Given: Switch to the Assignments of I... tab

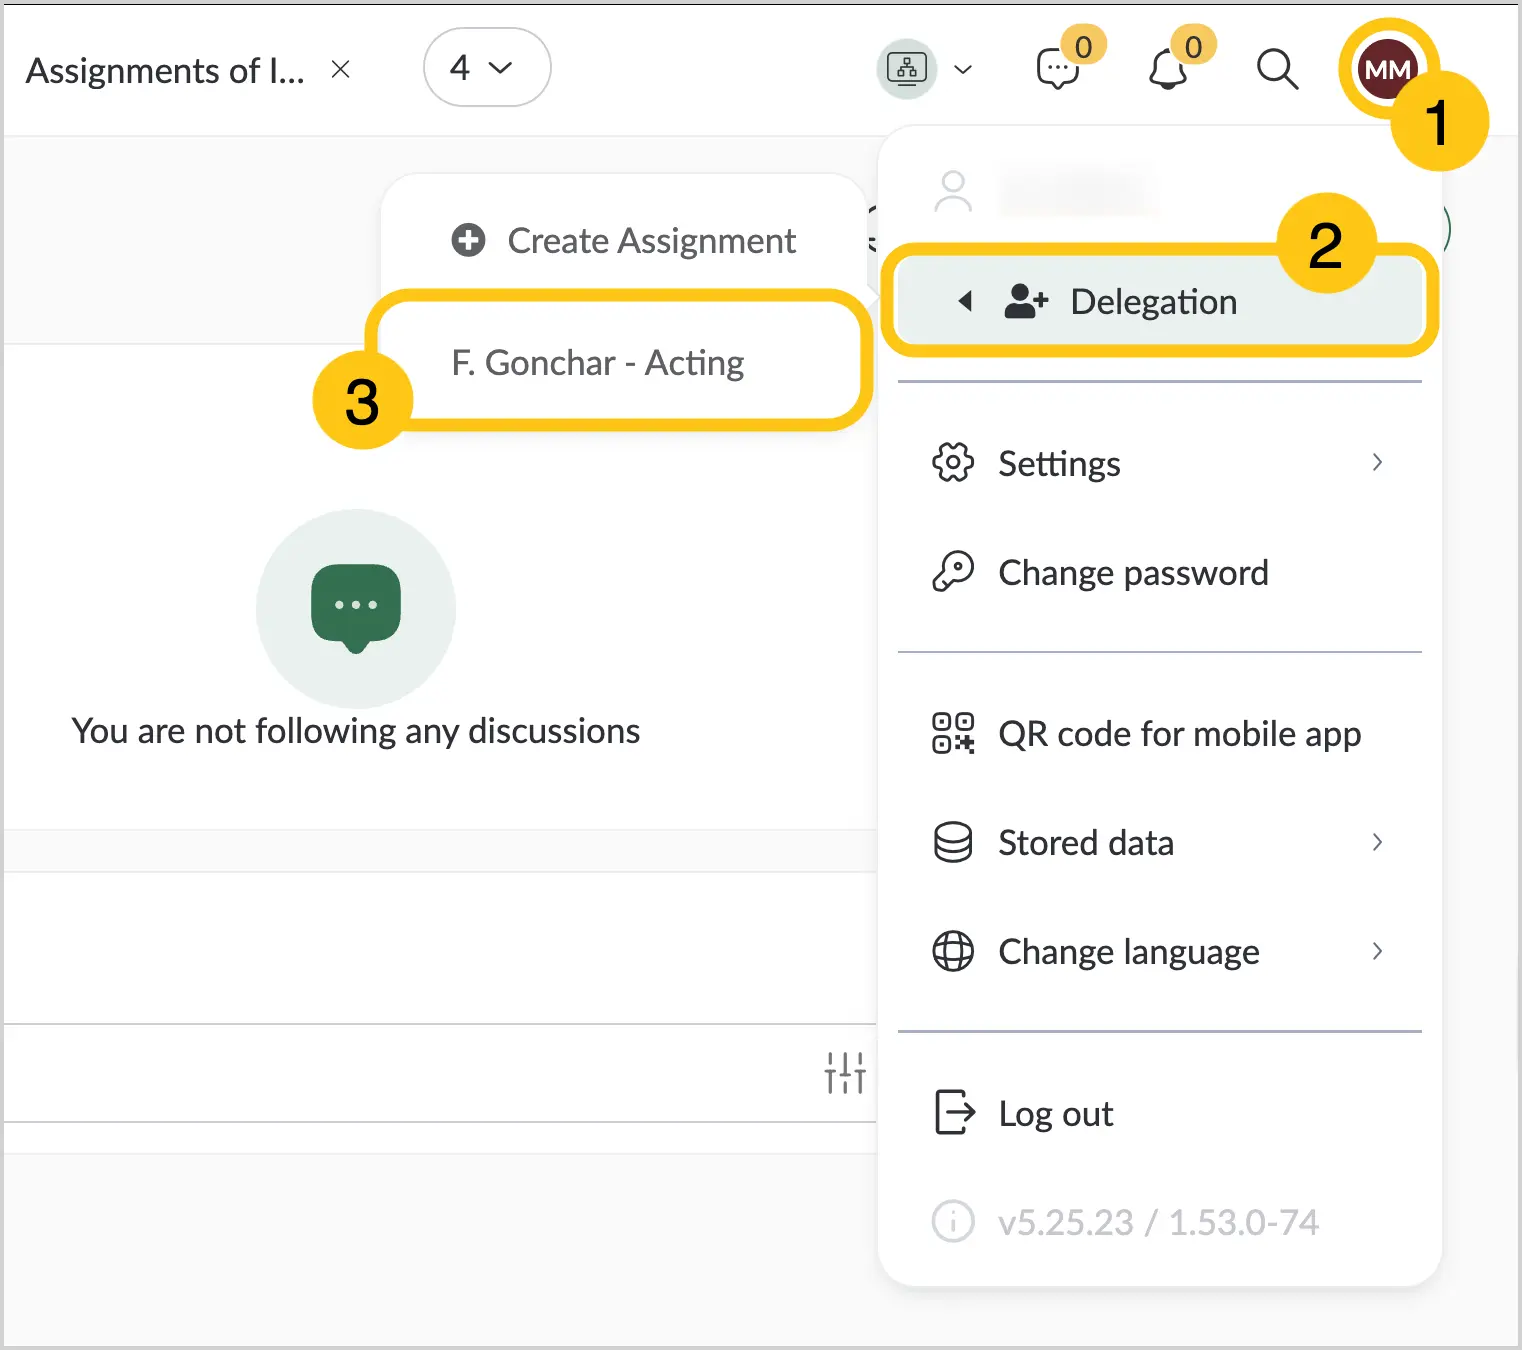Looking at the screenshot, I should click(166, 70).
